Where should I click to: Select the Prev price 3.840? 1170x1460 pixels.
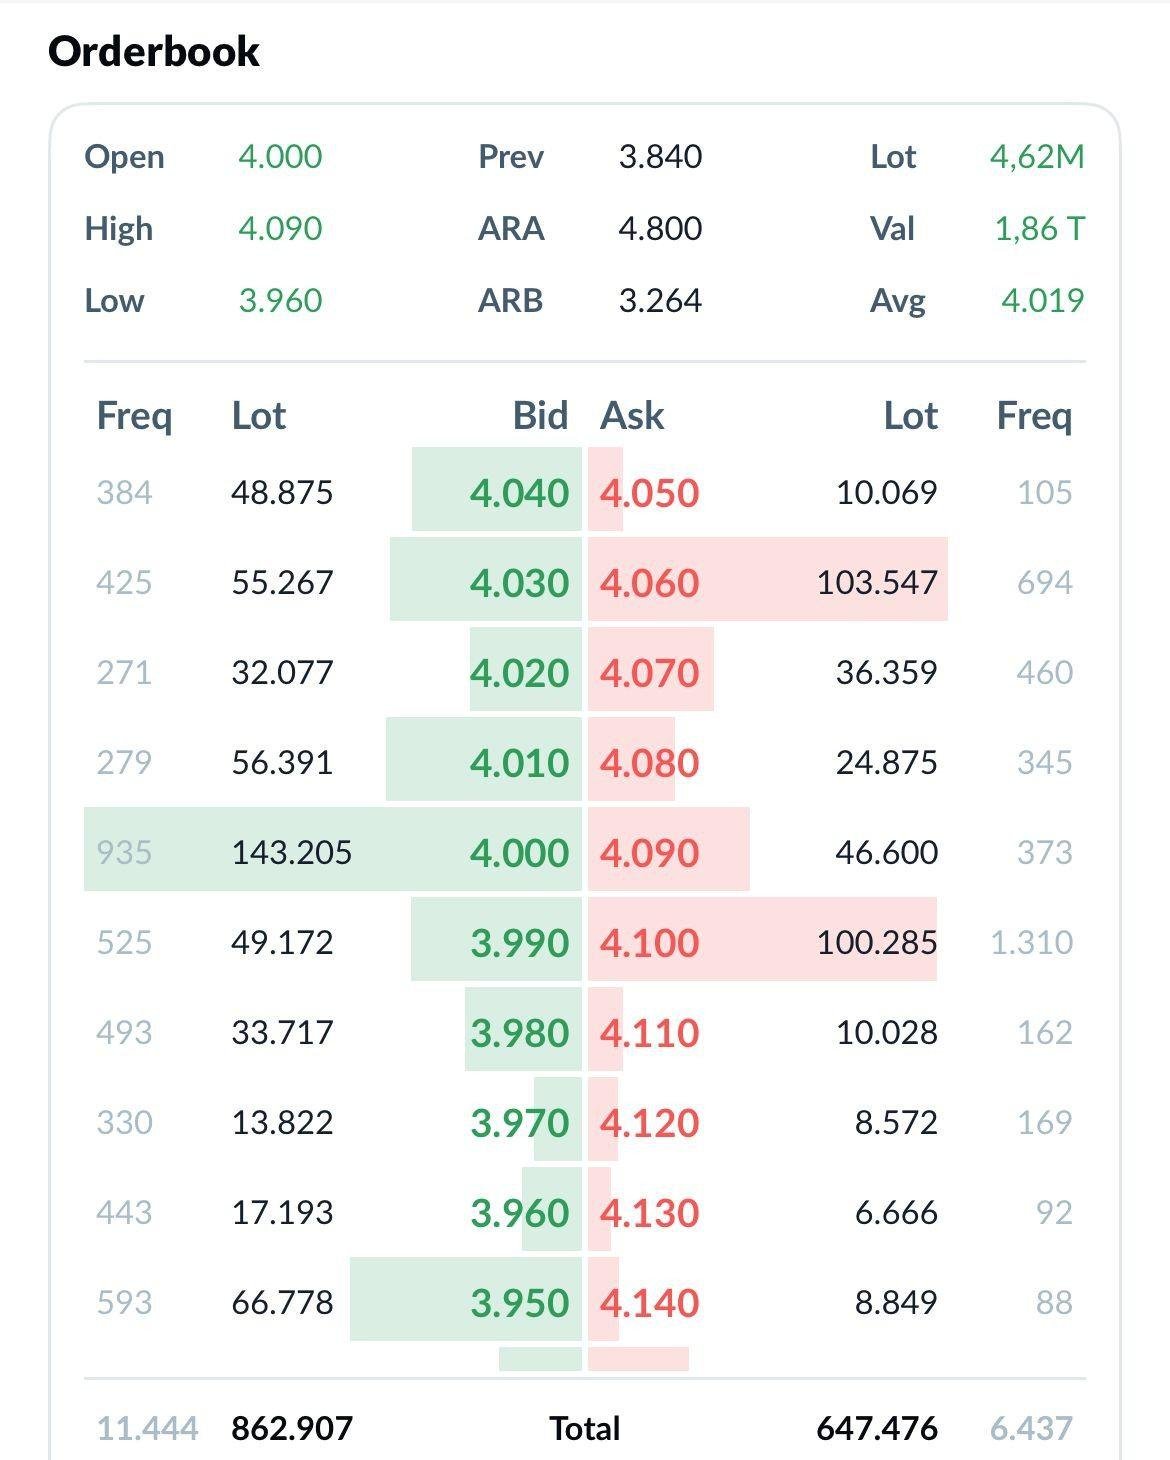pyautogui.click(x=660, y=156)
